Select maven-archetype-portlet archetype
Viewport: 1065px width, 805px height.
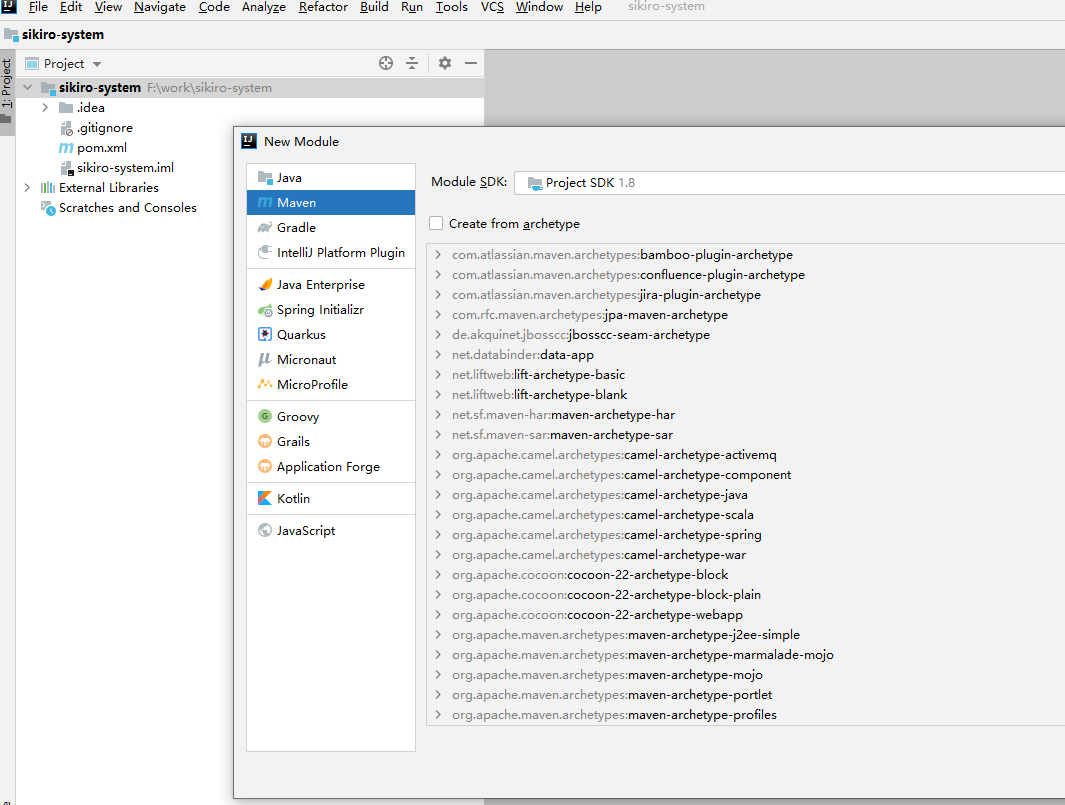click(x=611, y=695)
